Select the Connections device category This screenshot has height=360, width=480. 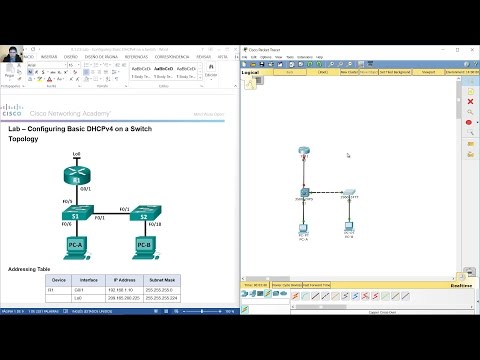click(268, 293)
